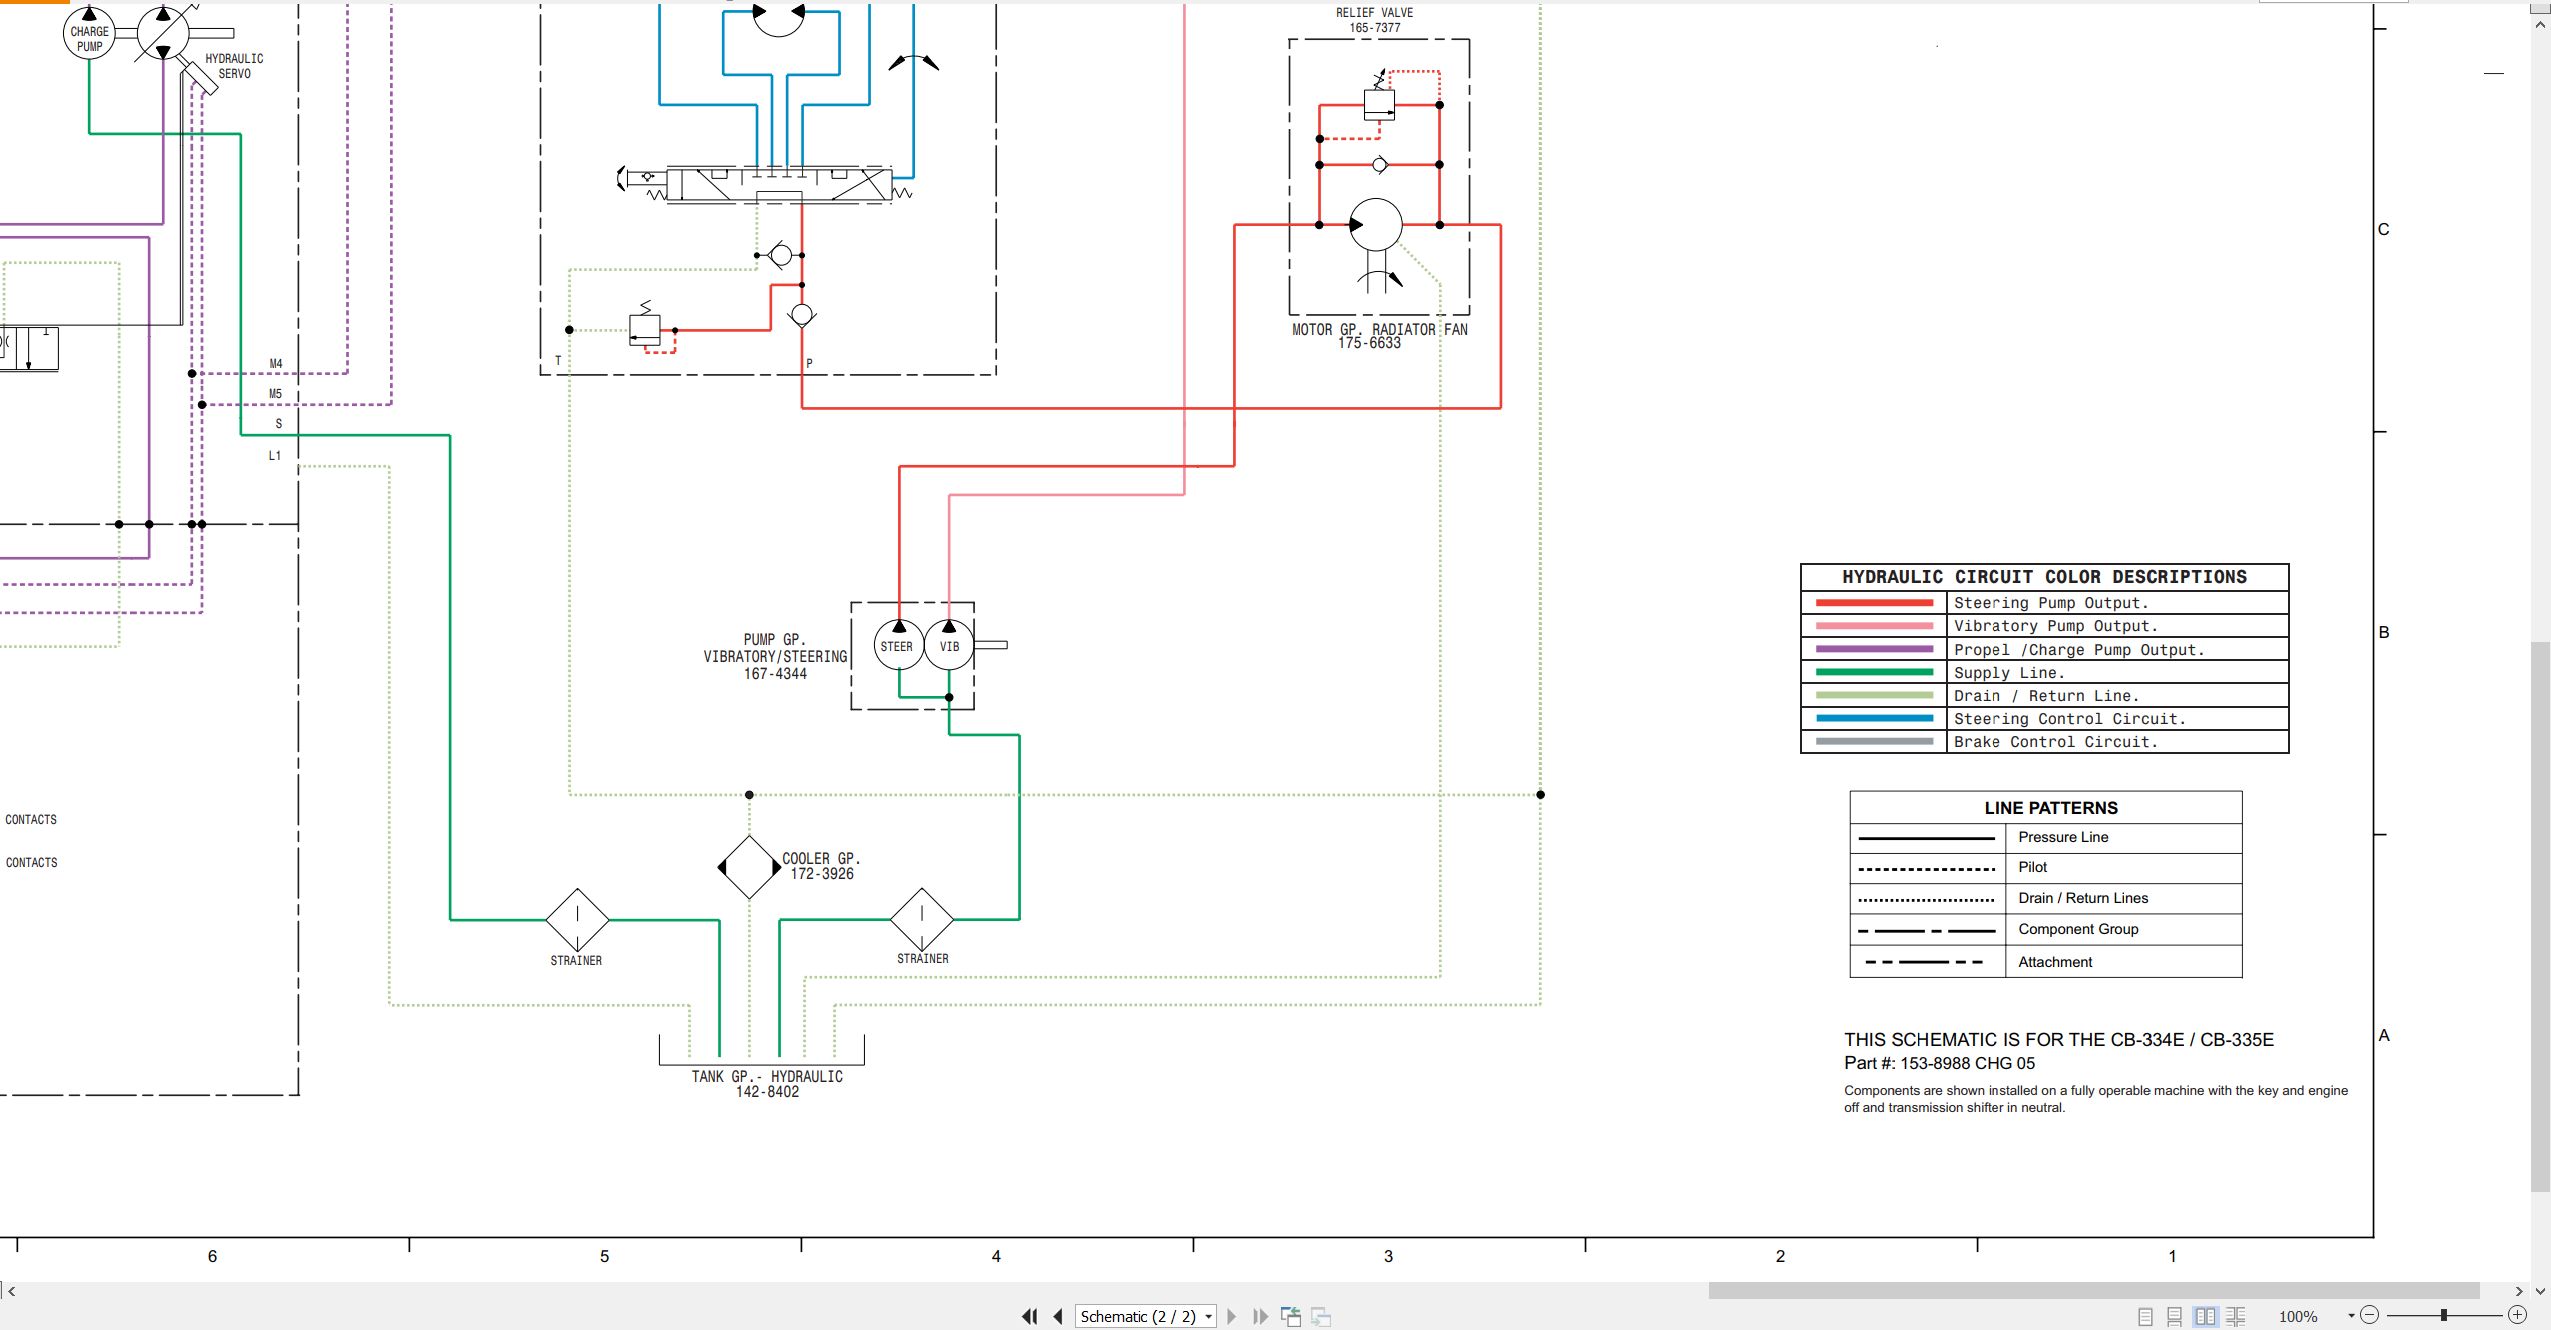Click the RELIEF VALVE 165-7377 label
Viewport: 2551px width, 1330px height.
tap(1374, 20)
